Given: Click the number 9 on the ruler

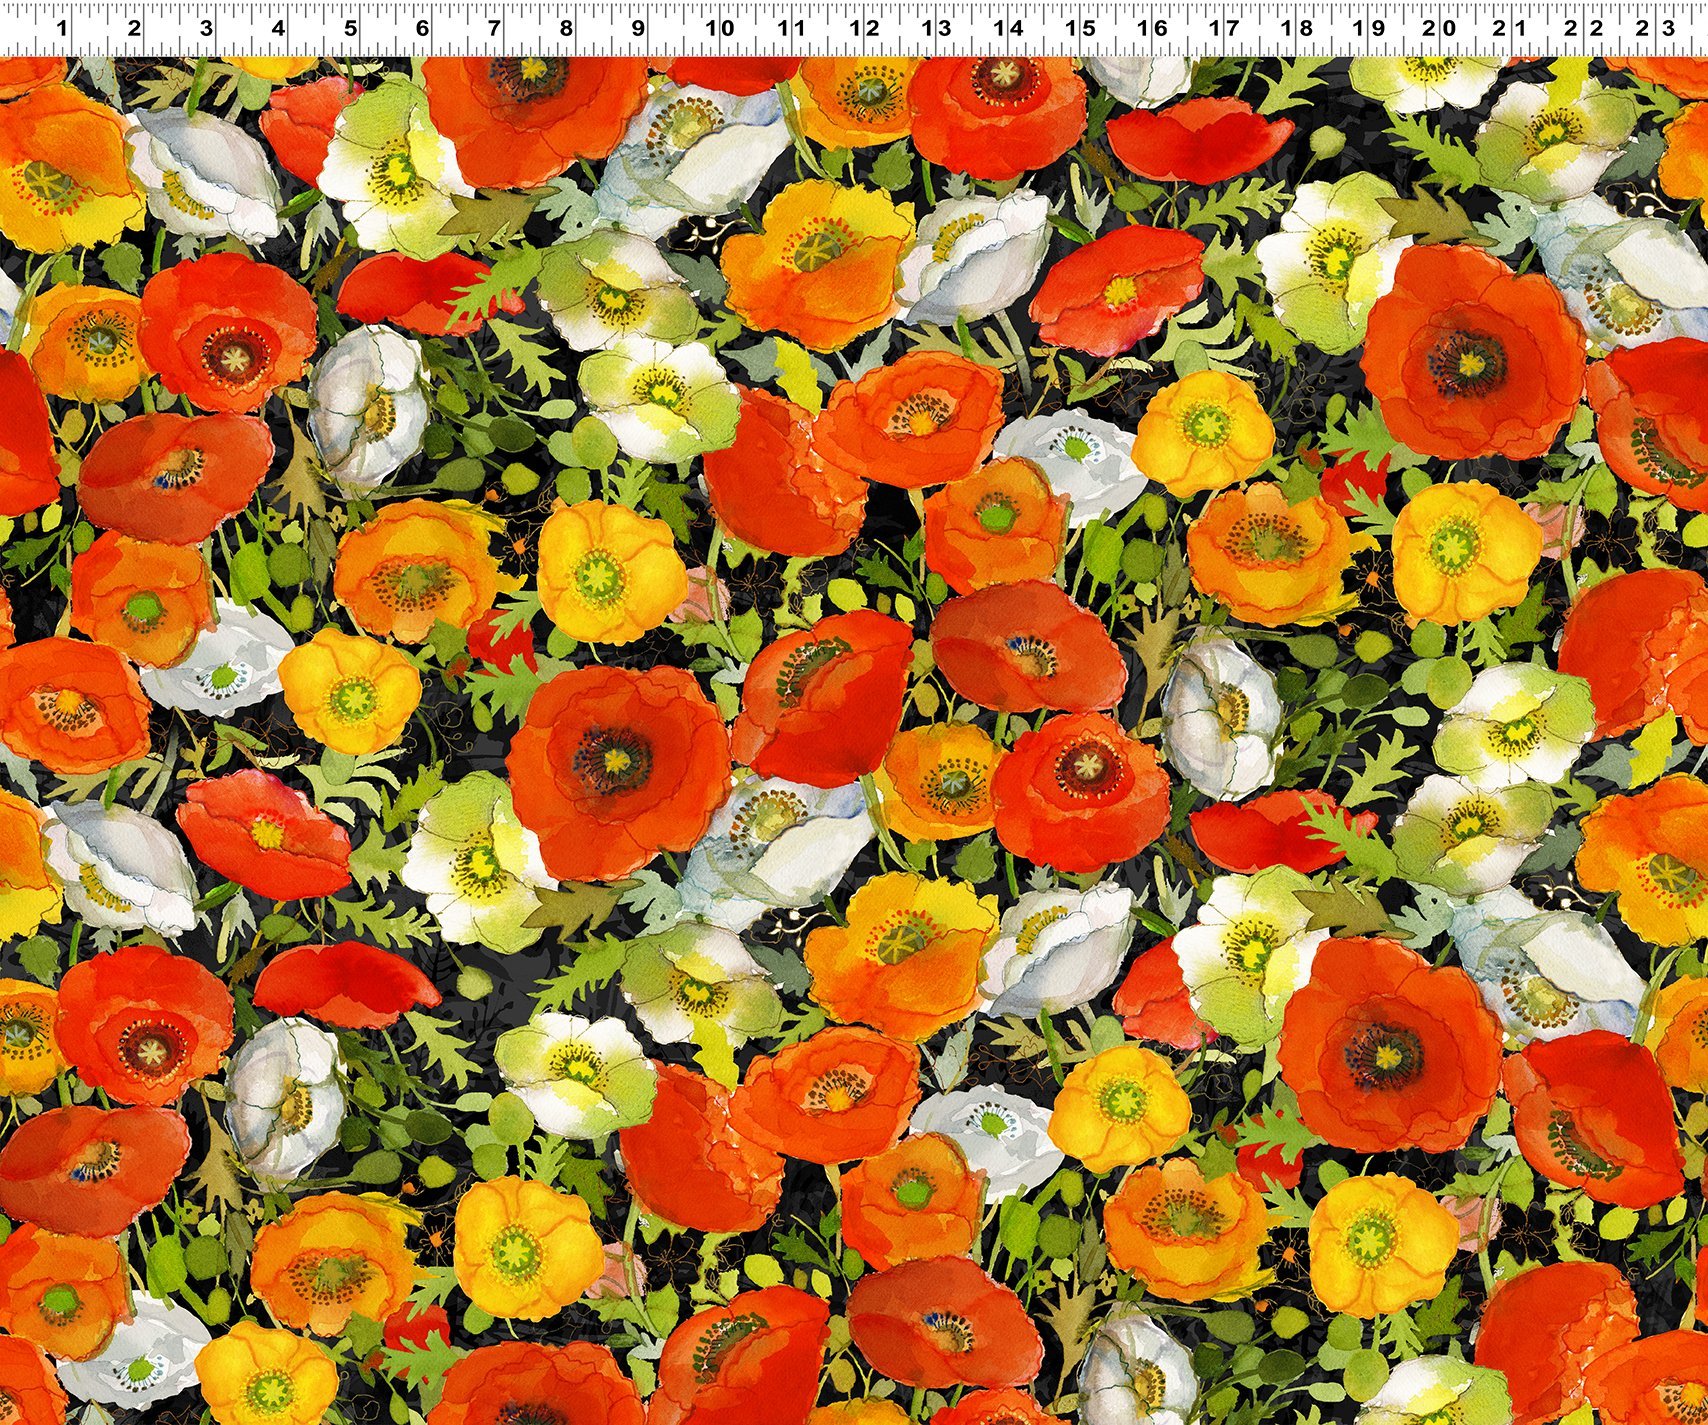Looking at the screenshot, I should click(x=638, y=30).
